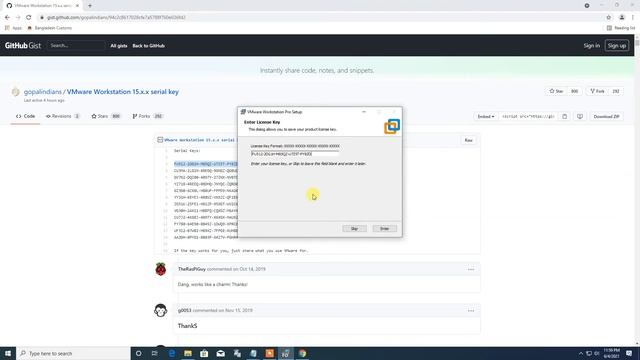Open the Mail app from taskbar
The image size is (640, 360).
(220, 353)
